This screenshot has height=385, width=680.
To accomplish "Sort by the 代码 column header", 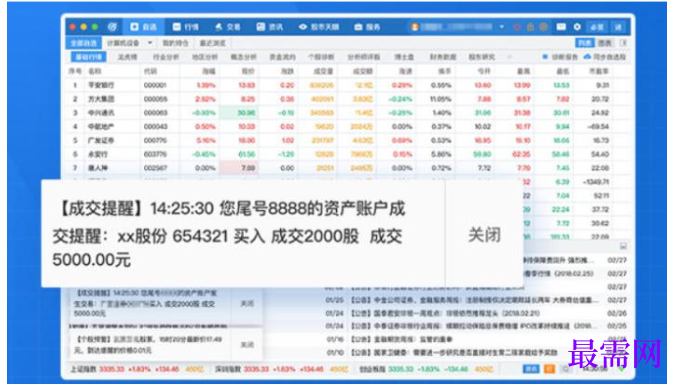I will click(150, 71).
